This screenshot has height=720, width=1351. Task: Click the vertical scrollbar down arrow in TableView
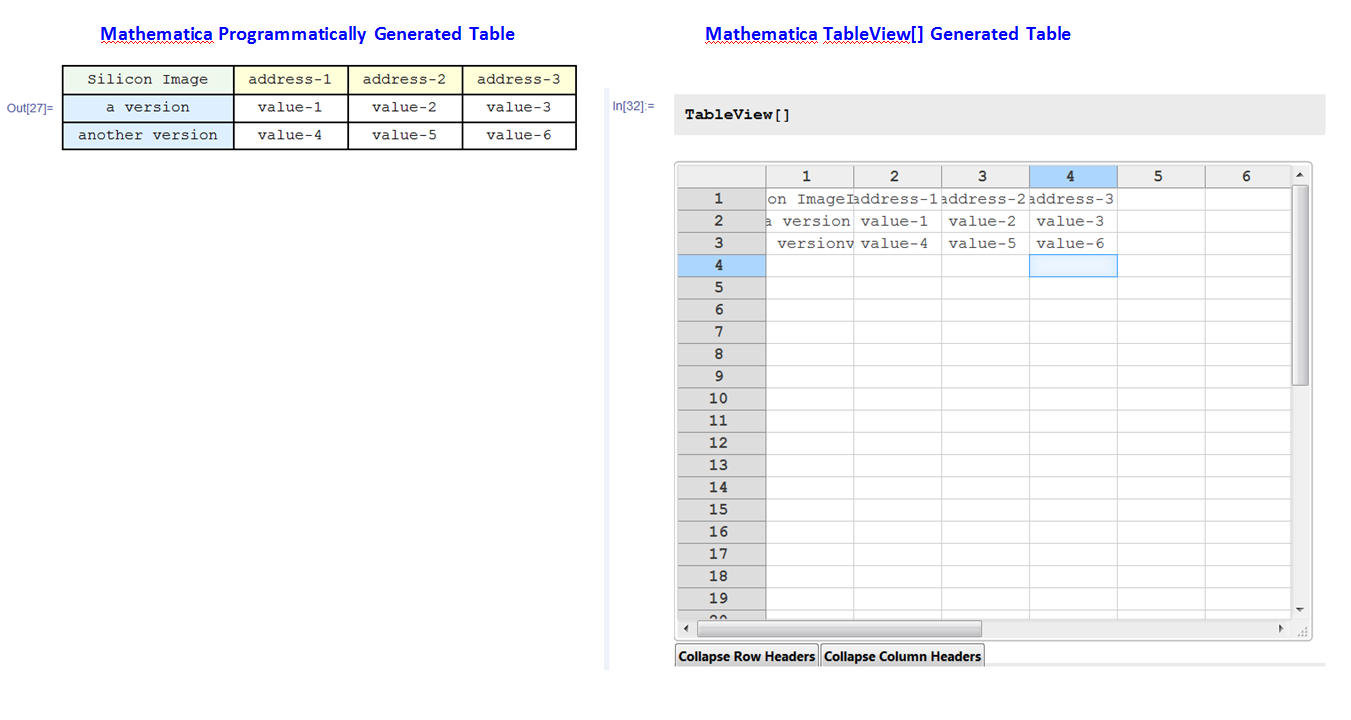click(x=1299, y=609)
